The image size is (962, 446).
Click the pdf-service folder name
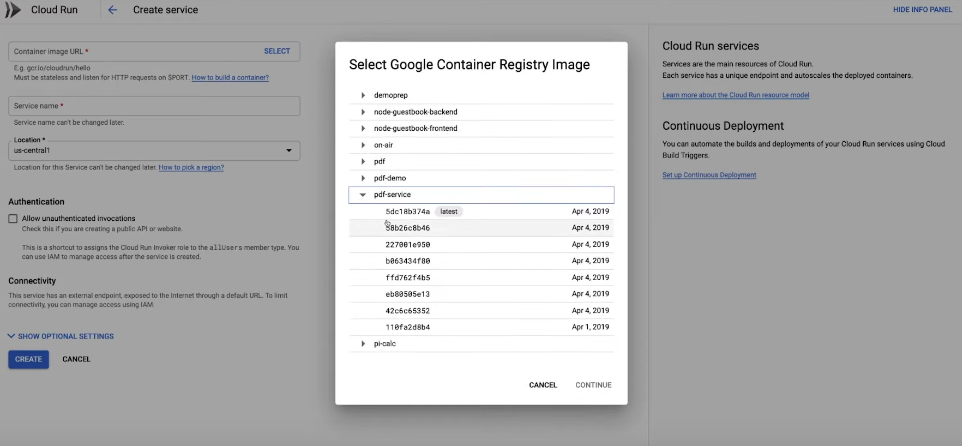click(x=392, y=194)
